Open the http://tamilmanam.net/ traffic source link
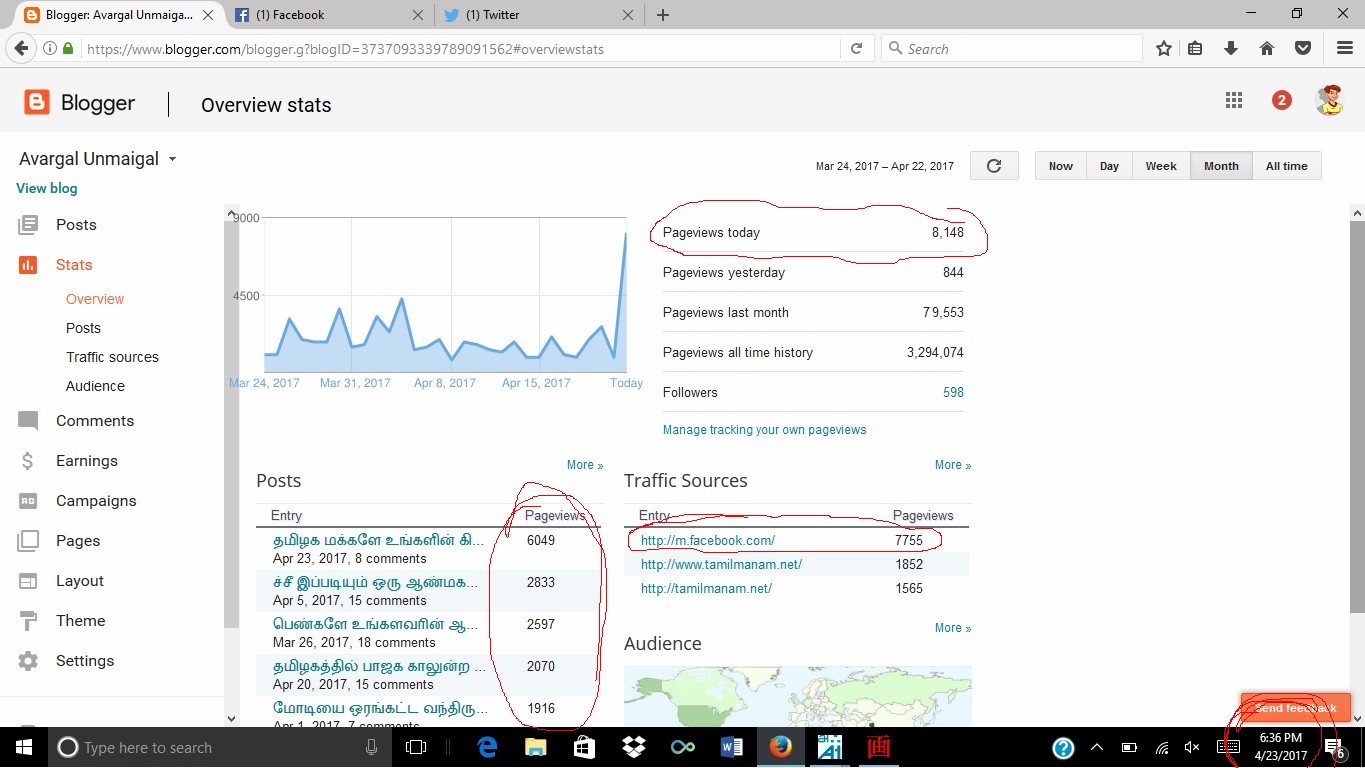This screenshot has width=1365, height=768. pos(706,589)
